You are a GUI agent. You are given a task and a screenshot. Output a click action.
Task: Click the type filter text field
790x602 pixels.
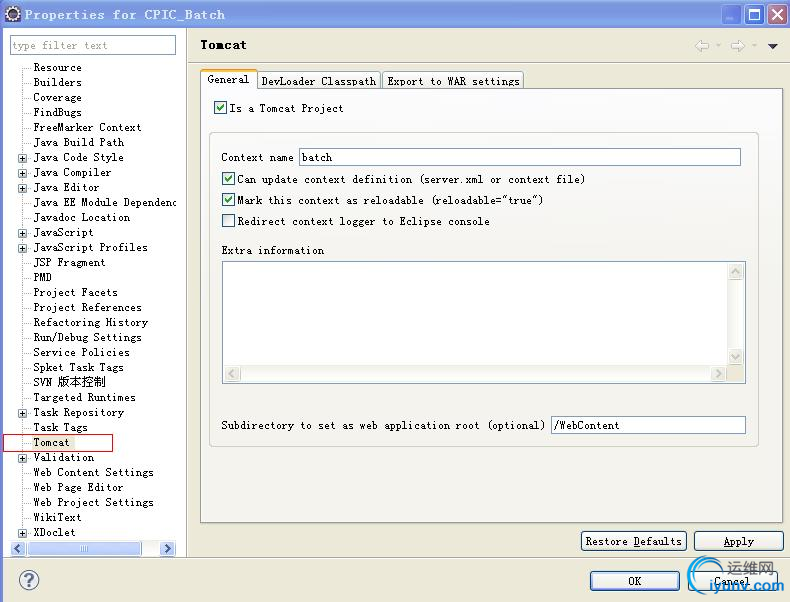pos(93,45)
